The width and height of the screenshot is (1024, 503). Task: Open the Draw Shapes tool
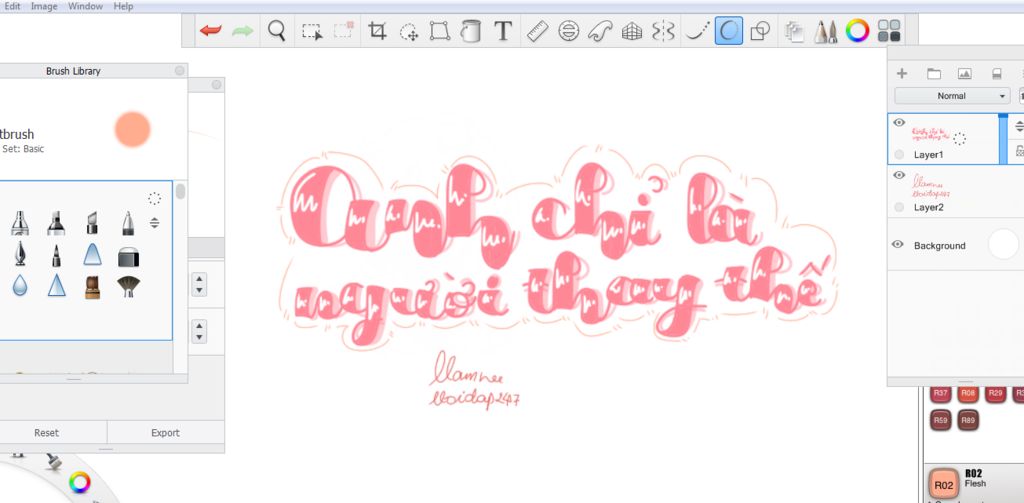(x=760, y=31)
